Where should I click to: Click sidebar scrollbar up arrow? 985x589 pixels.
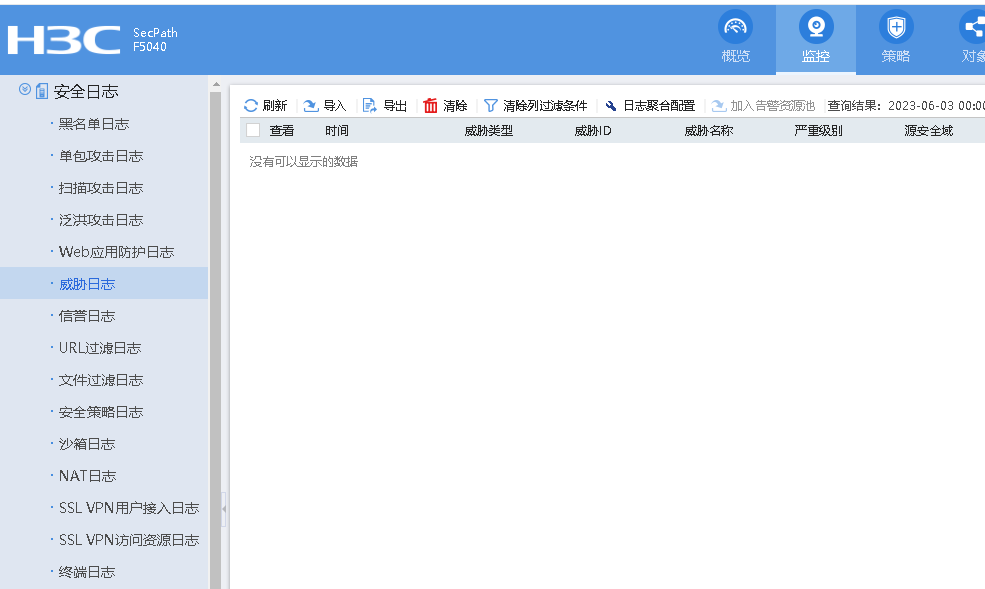click(216, 84)
